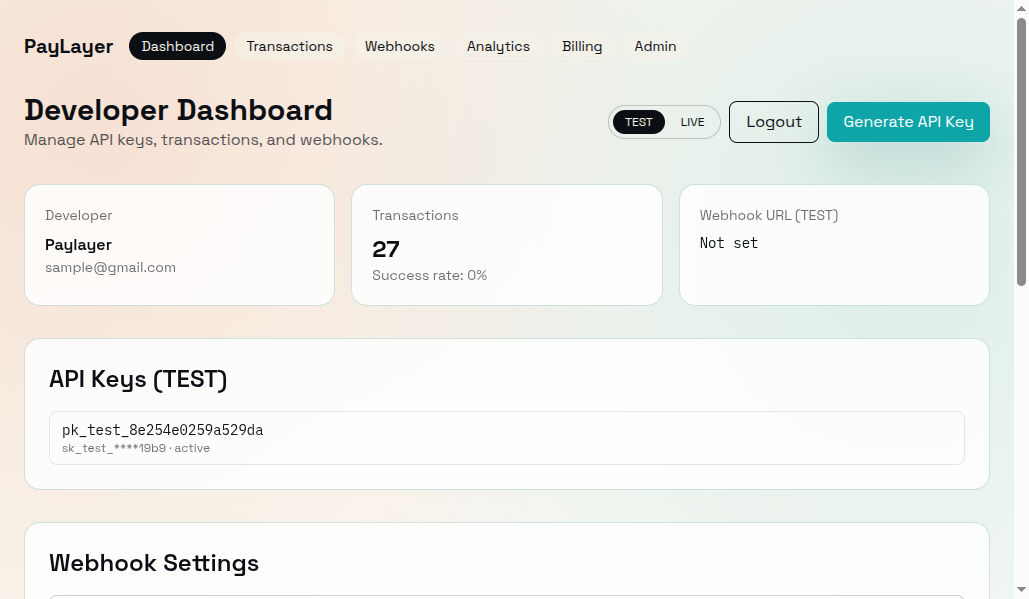Image resolution: width=1029 pixels, height=599 pixels.
Task: Click the Success rate statistic
Action: coord(429,275)
